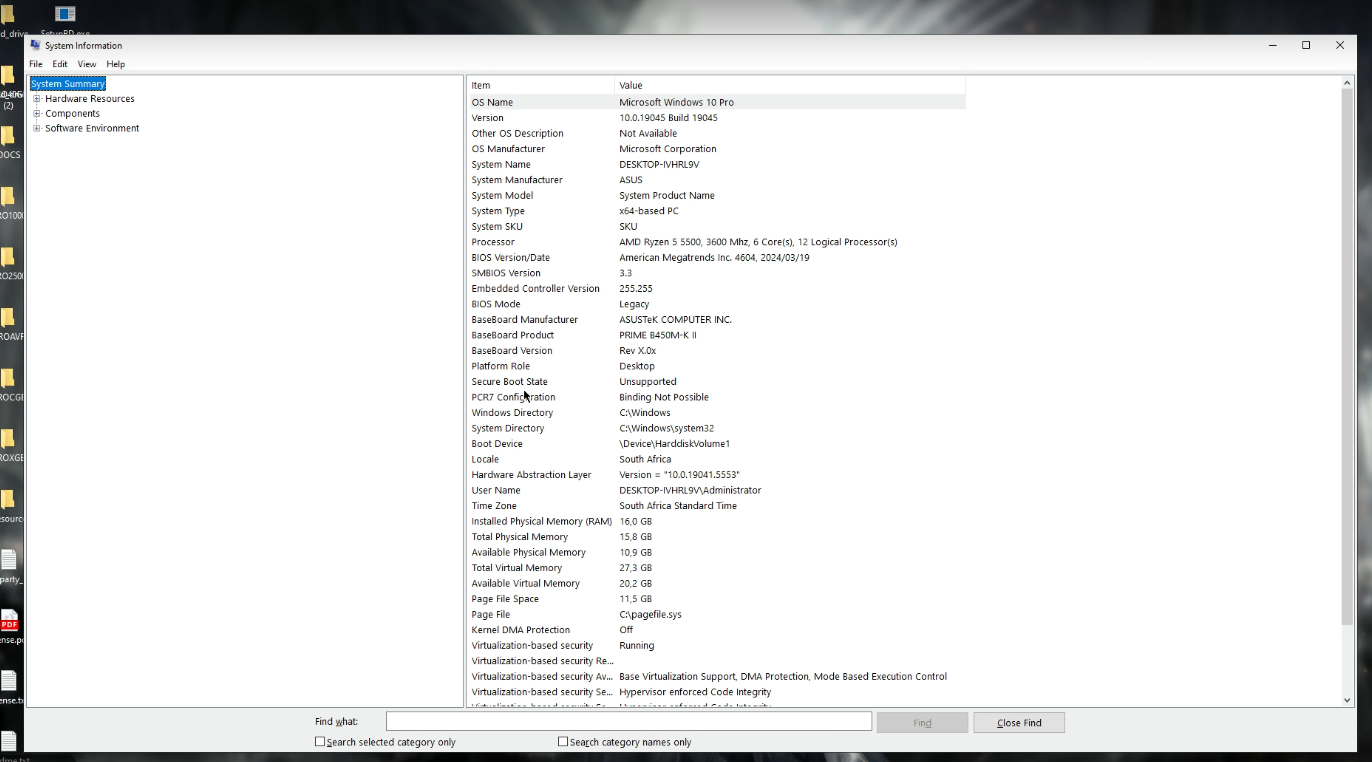
Task: Select the Other OS Description item
Action: tap(517, 133)
